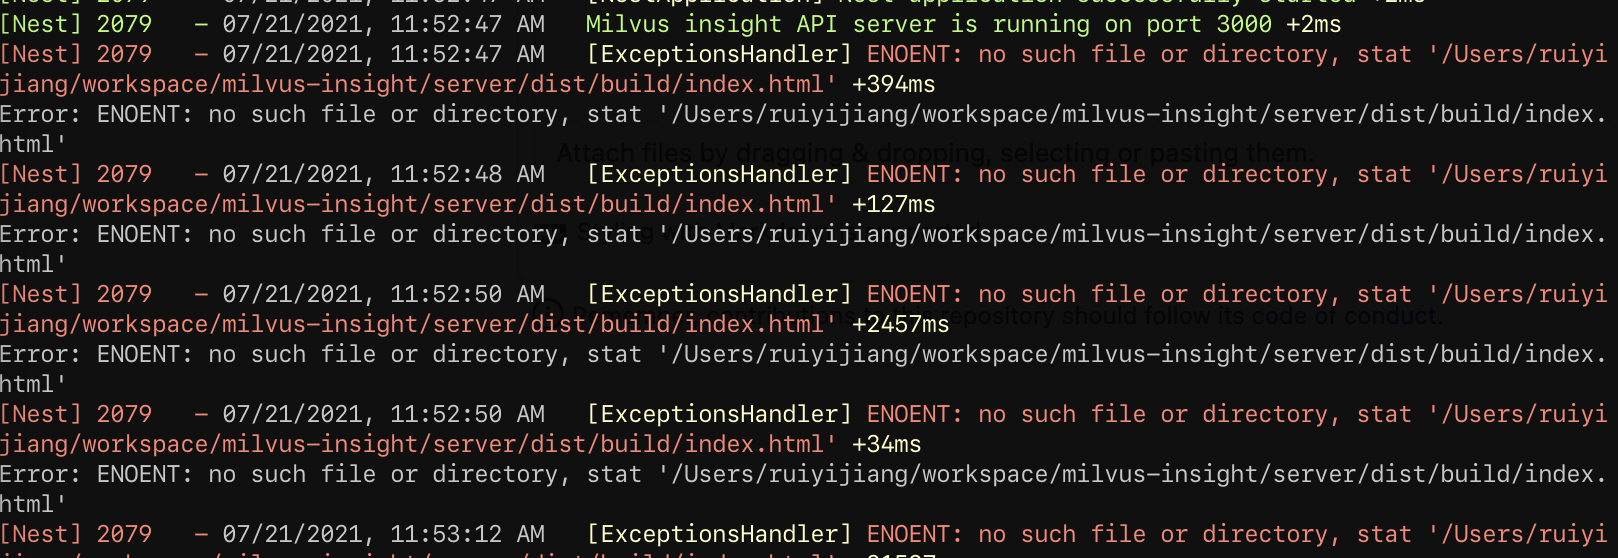1618x558 pixels.
Task: Click [ExceptionsHandler] tag on the 11:52:47 line
Action: click(x=719, y=54)
